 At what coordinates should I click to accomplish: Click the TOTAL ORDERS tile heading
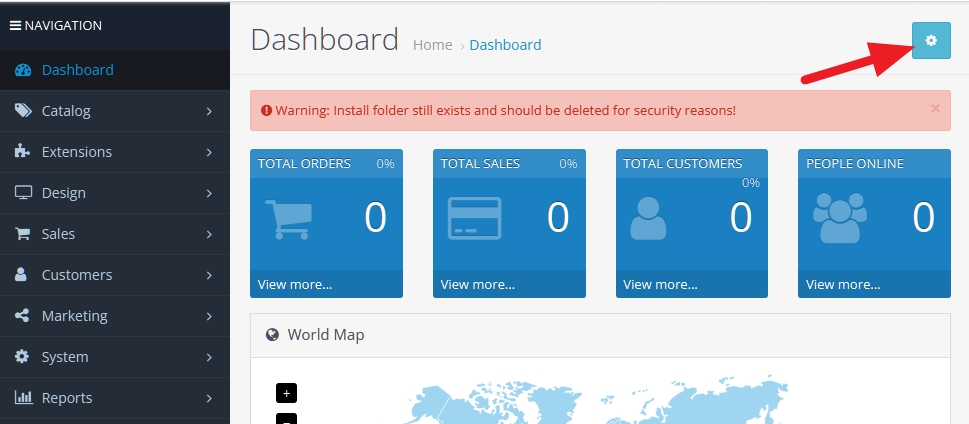304,163
